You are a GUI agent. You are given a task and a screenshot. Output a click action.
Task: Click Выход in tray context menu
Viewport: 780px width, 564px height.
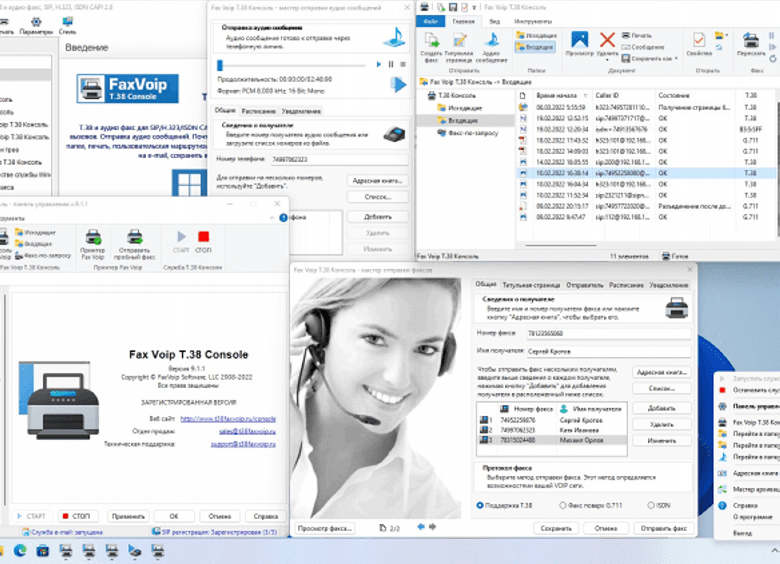[742, 533]
